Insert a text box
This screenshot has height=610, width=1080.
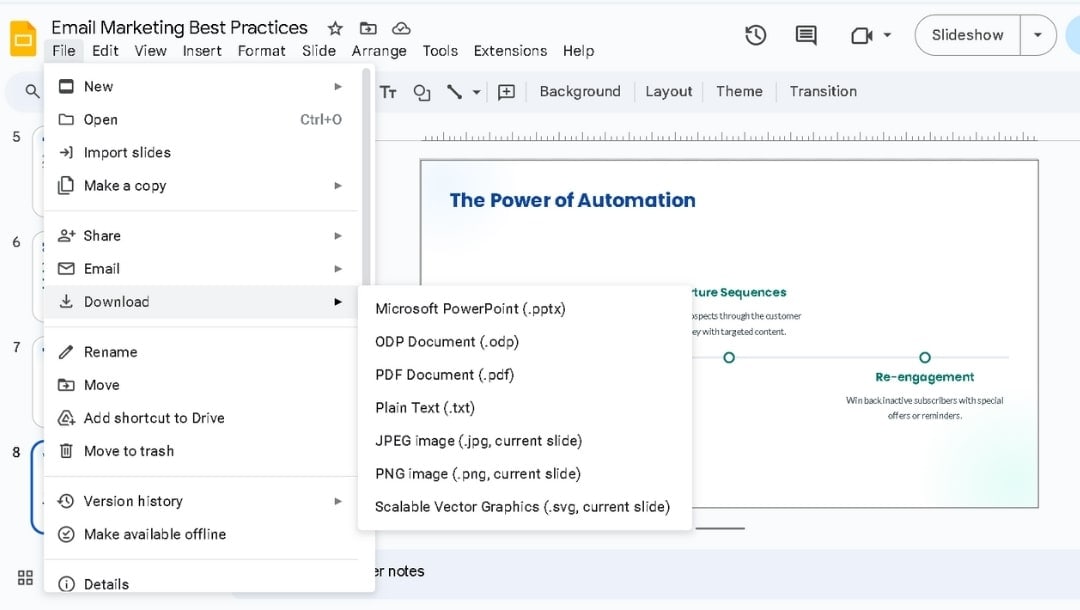[388, 91]
